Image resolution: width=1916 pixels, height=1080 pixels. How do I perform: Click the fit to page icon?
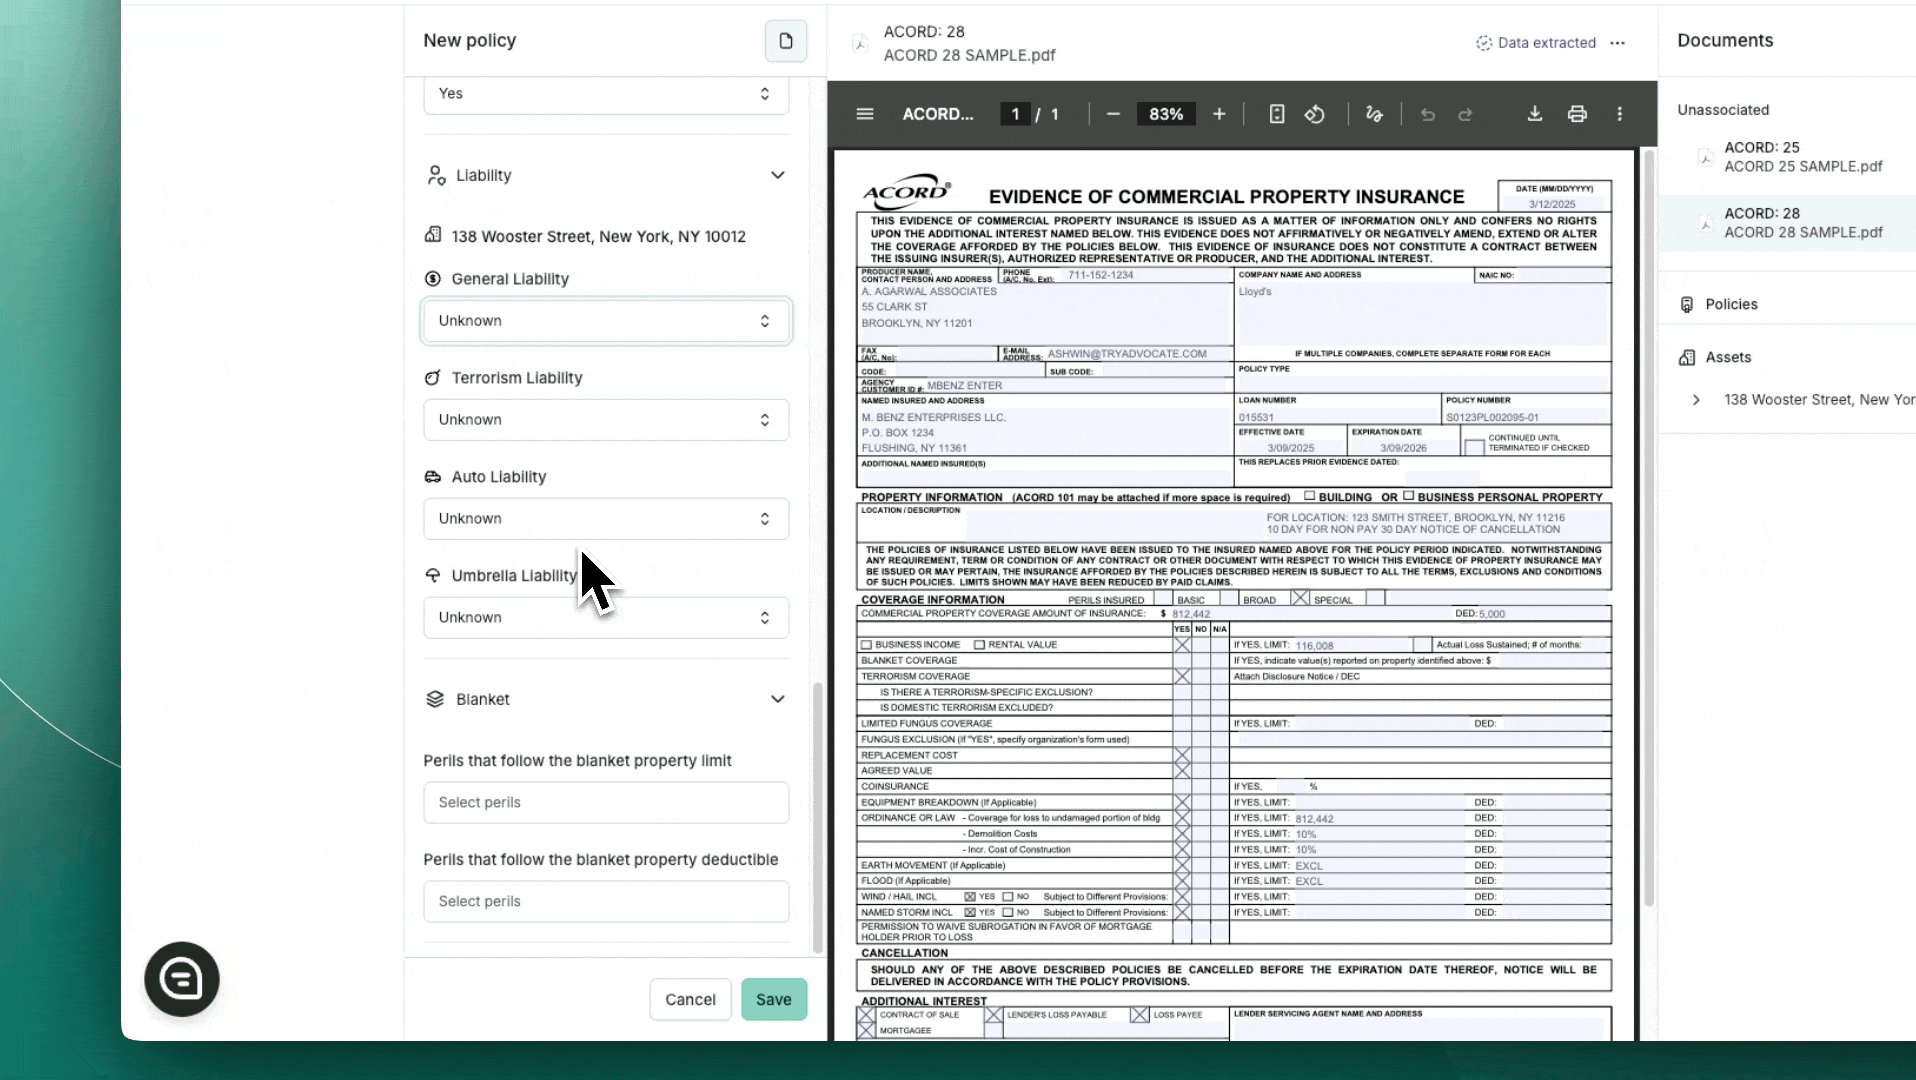[1277, 114]
